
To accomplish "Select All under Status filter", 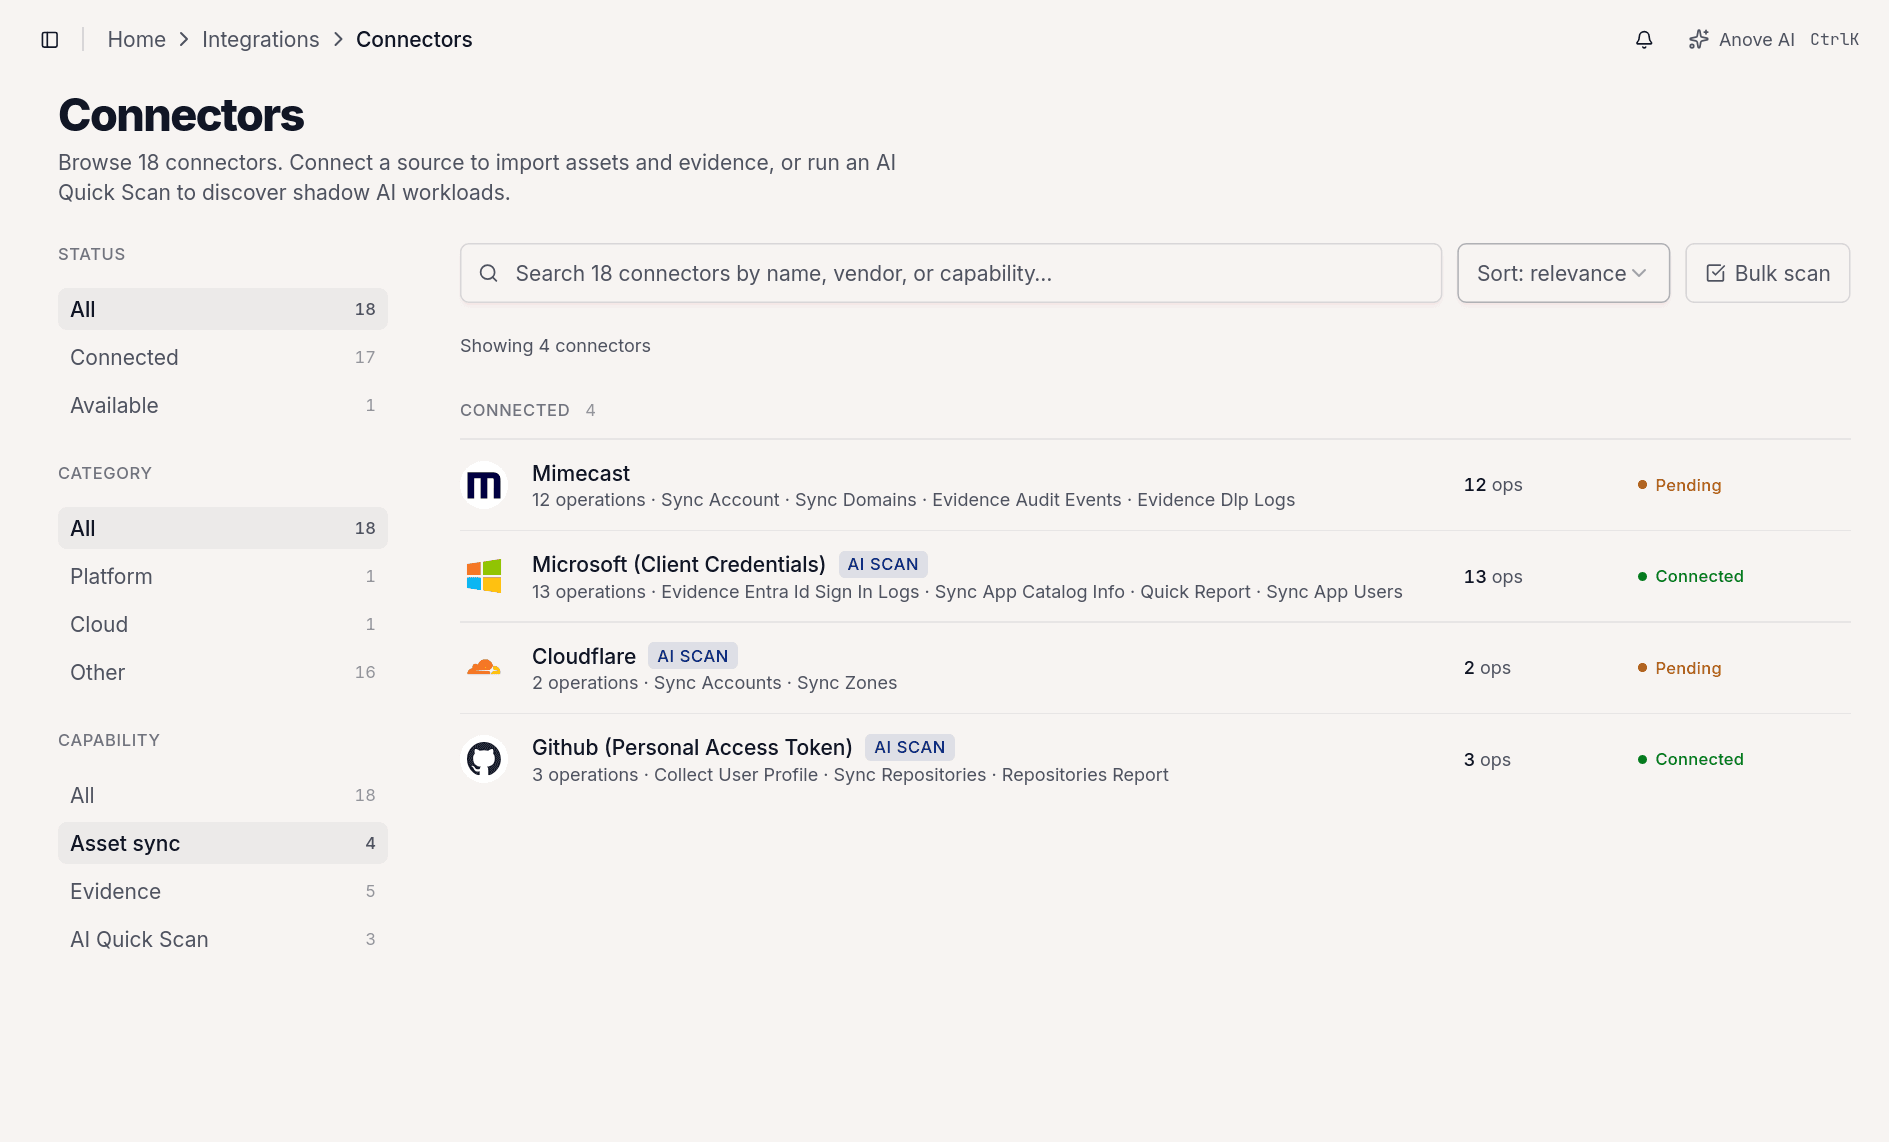I will [223, 309].
